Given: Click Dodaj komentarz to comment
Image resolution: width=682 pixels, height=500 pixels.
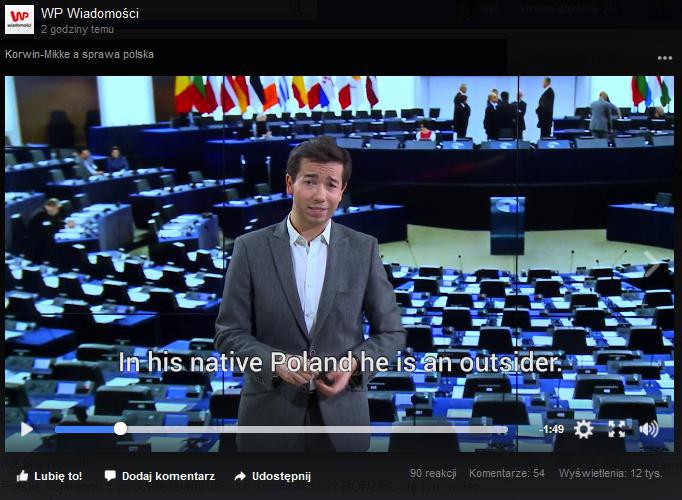Looking at the screenshot, I should (x=159, y=476).
